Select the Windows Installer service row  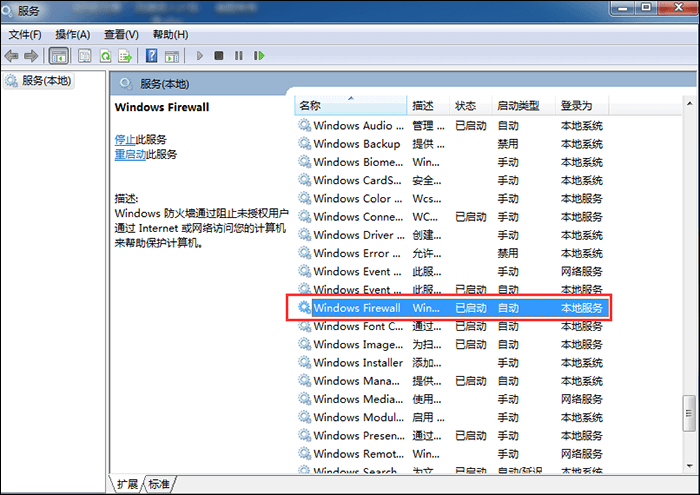pos(452,363)
